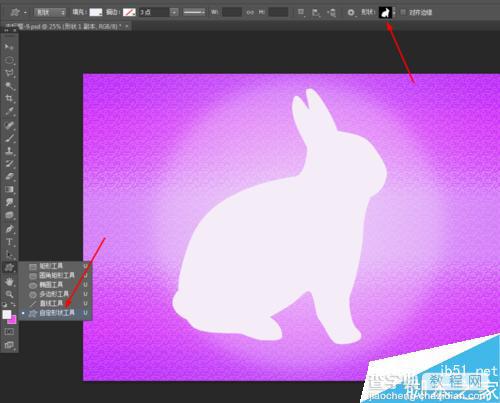Choose 自定形状工具 from the flyout
500x403 pixels.
tap(55, 313)
